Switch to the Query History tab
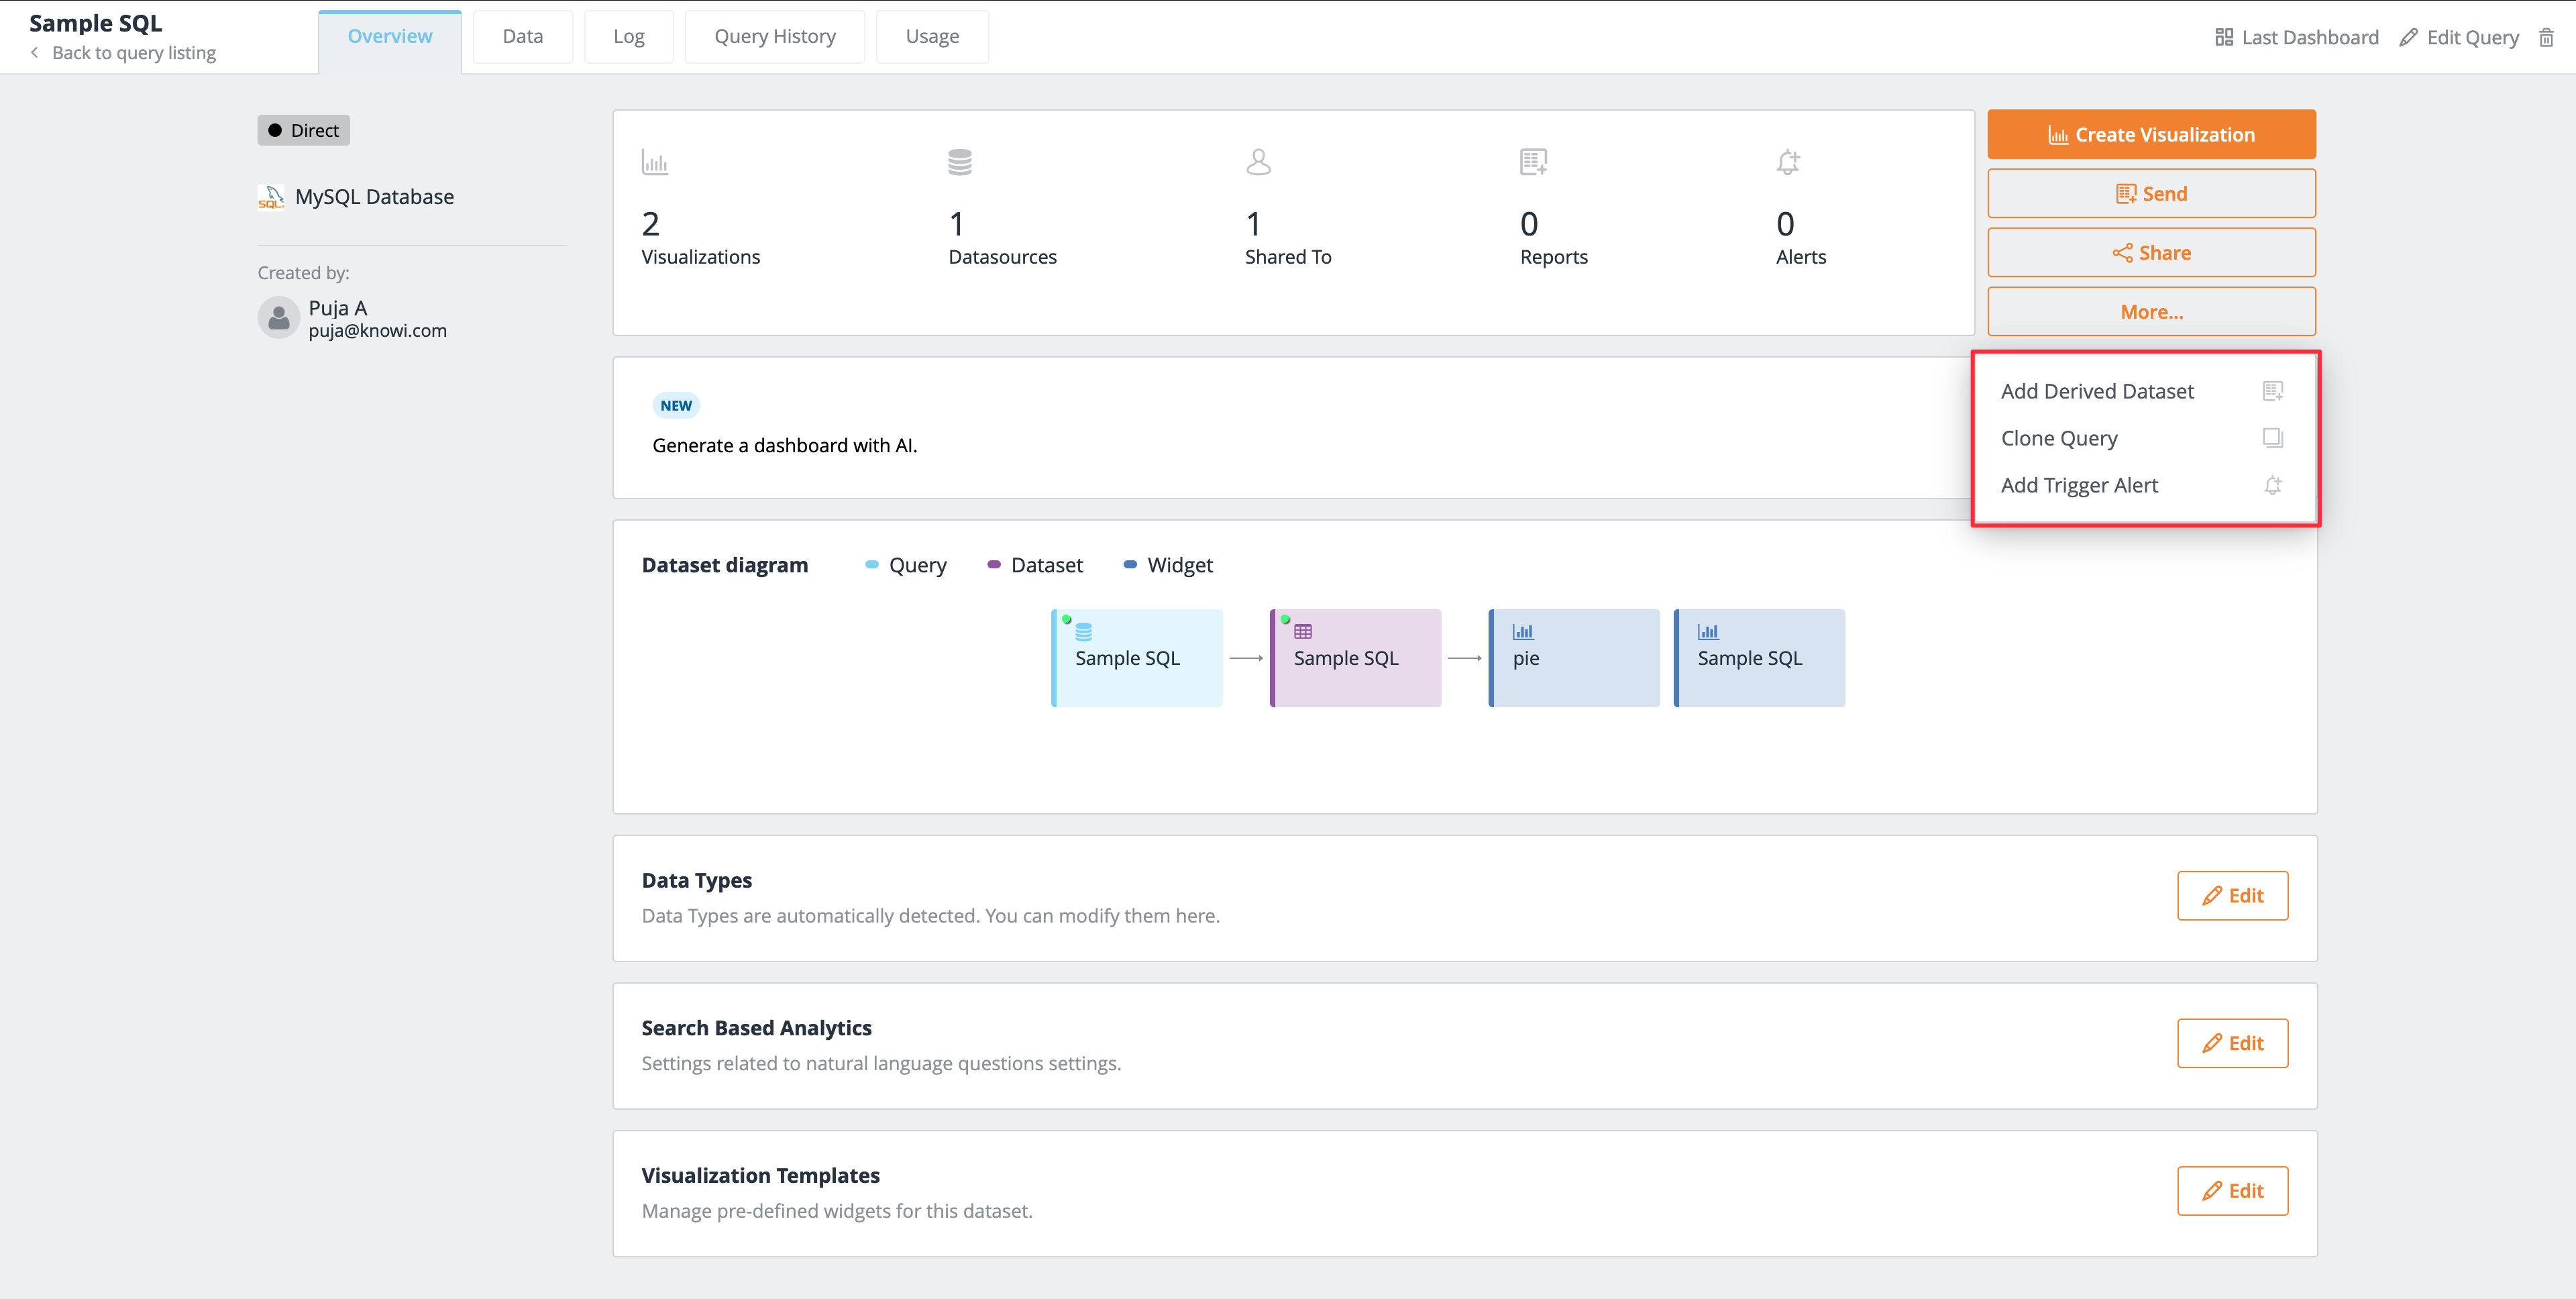Image resolution: width=2576 pixels, height=1299 pixels. (x=774, y=37)
